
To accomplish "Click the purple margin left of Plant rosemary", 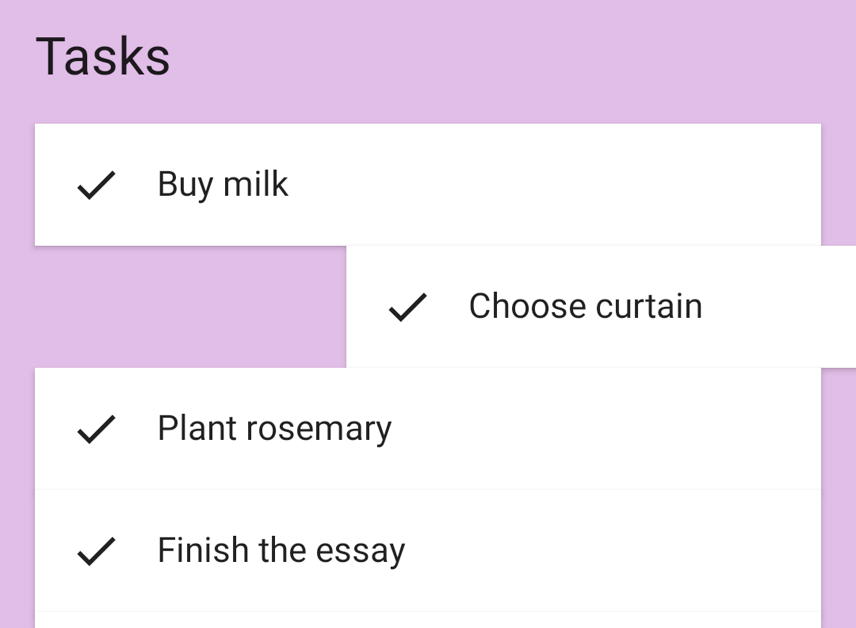I will click(x=17, y=429).
